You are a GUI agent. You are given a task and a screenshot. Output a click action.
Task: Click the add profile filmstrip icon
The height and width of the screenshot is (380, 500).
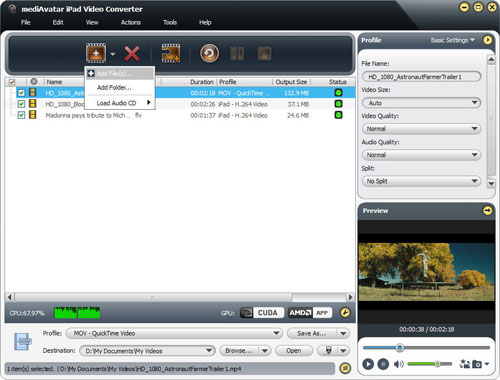tap(171, 53)
